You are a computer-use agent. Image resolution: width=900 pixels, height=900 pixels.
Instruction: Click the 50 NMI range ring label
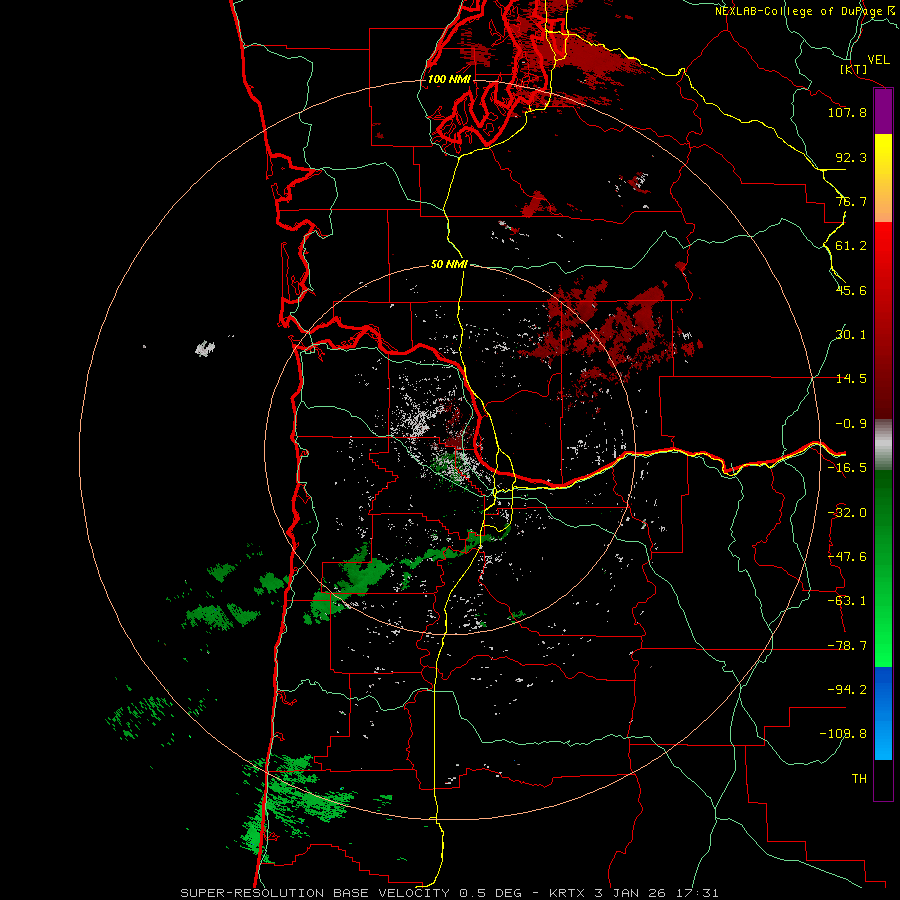(x=449, y=264)
